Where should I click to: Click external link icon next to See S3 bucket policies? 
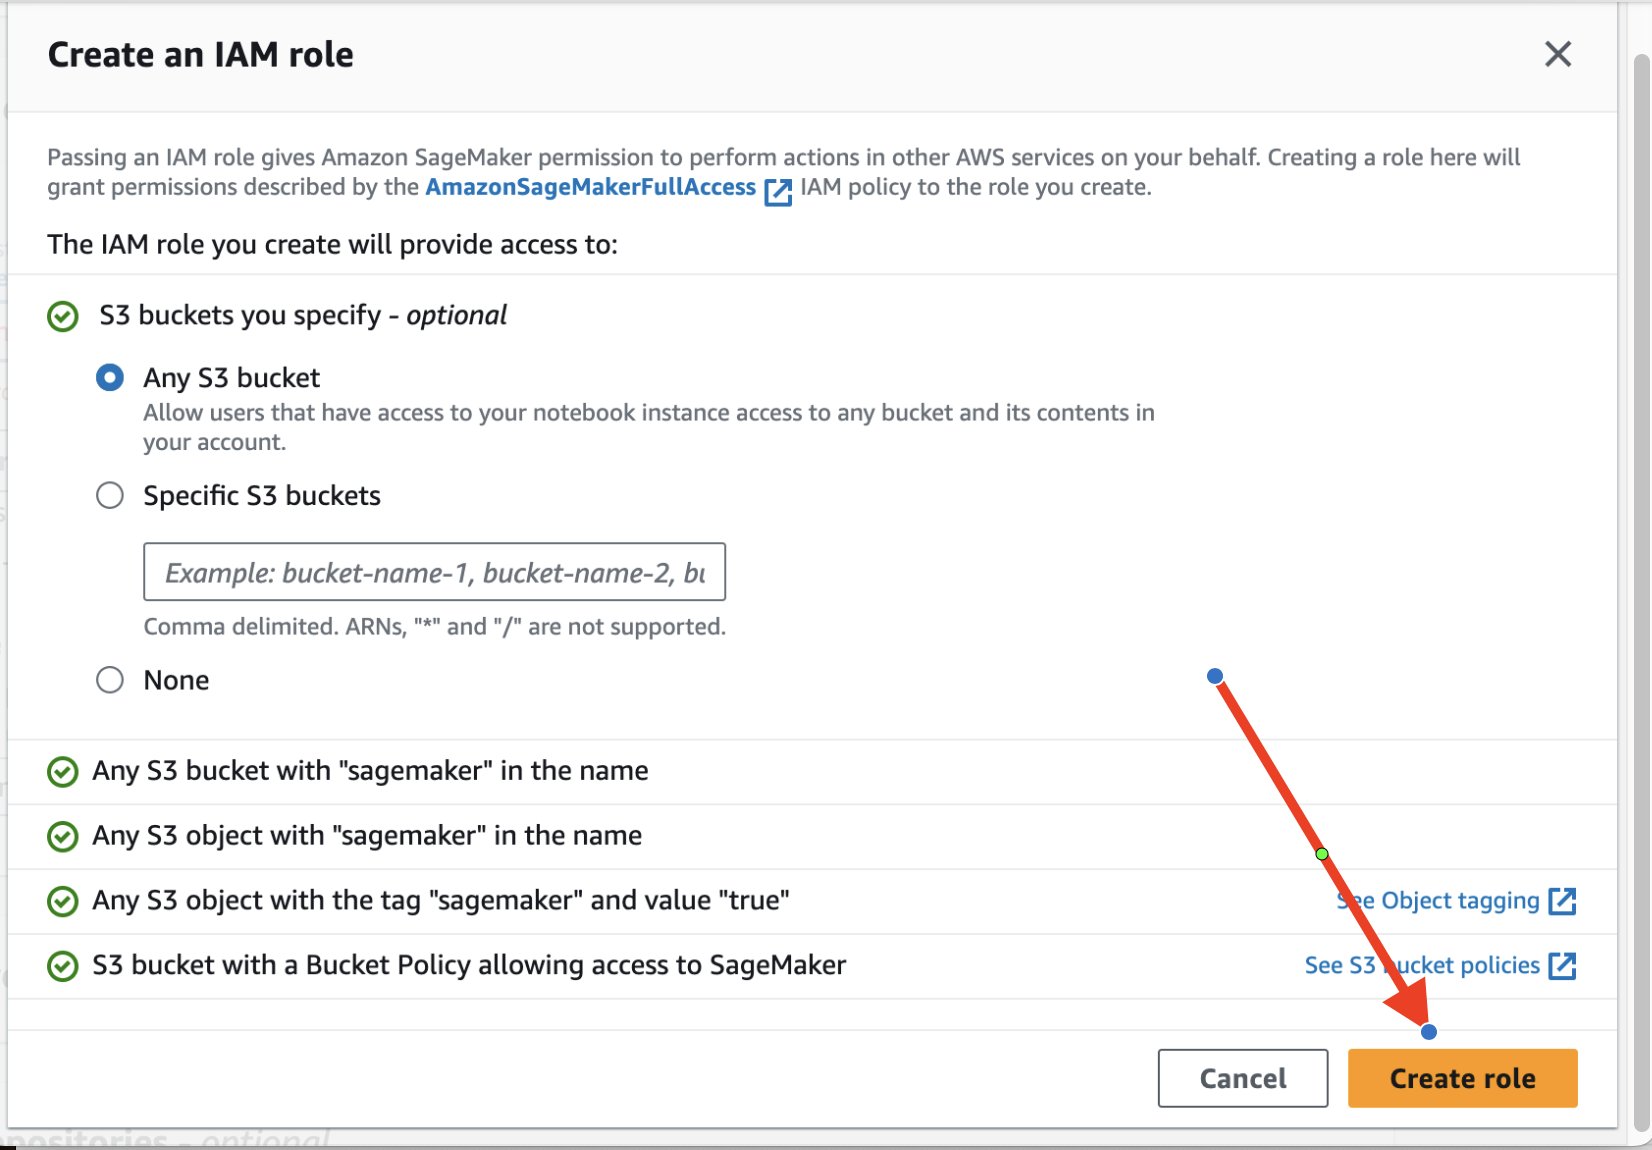[x=1562, y=966]
